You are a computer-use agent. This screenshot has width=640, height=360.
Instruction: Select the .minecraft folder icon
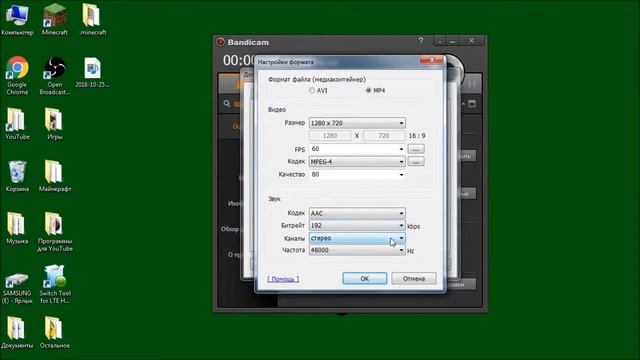pyautogui.click(x=93, y=19)
